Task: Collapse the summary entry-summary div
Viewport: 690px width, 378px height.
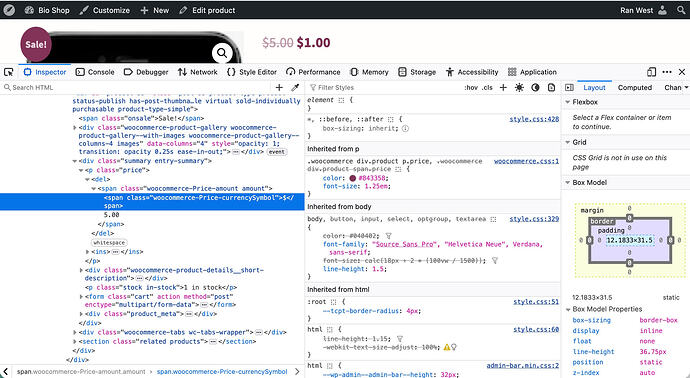Action: pyautogui.click(x=75, y=161)
